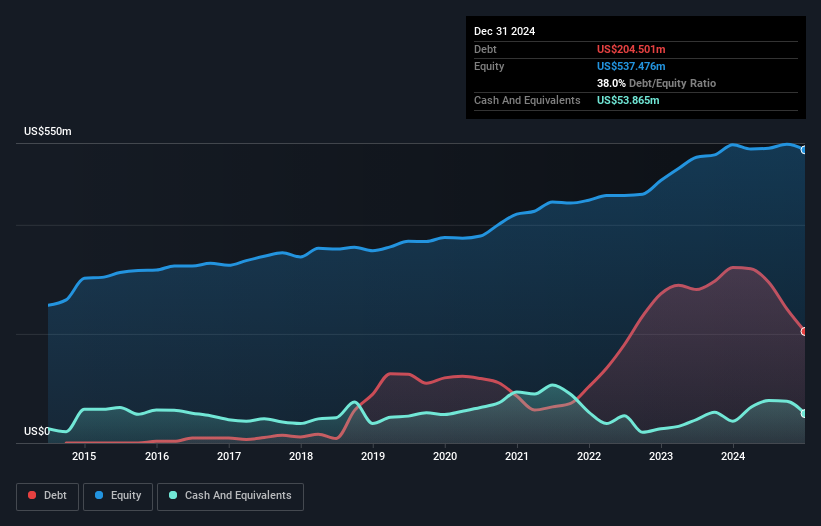Click the 2019 x-axis label
Image resolution: width=821 pixels, height=526 pixels.
(373, 456)
